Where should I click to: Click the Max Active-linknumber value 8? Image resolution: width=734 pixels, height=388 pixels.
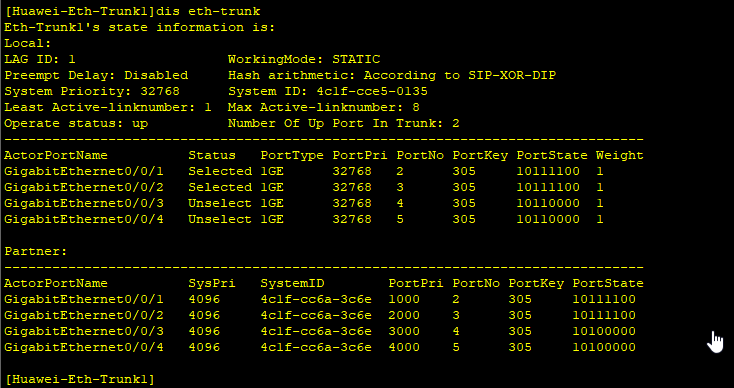point(416,108)
